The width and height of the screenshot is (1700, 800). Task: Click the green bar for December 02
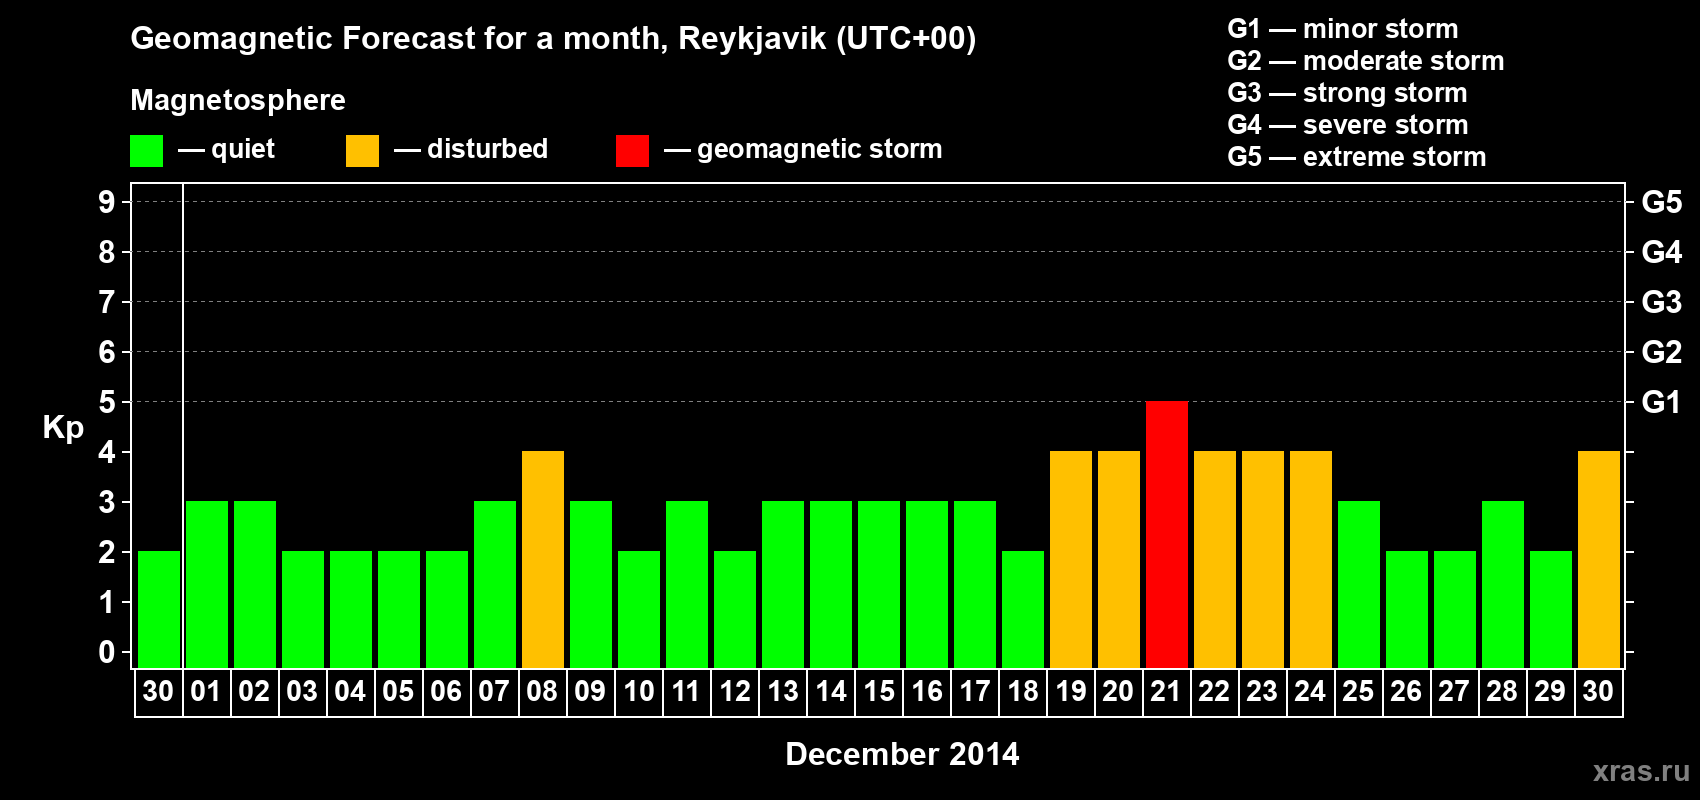[255, 584]
